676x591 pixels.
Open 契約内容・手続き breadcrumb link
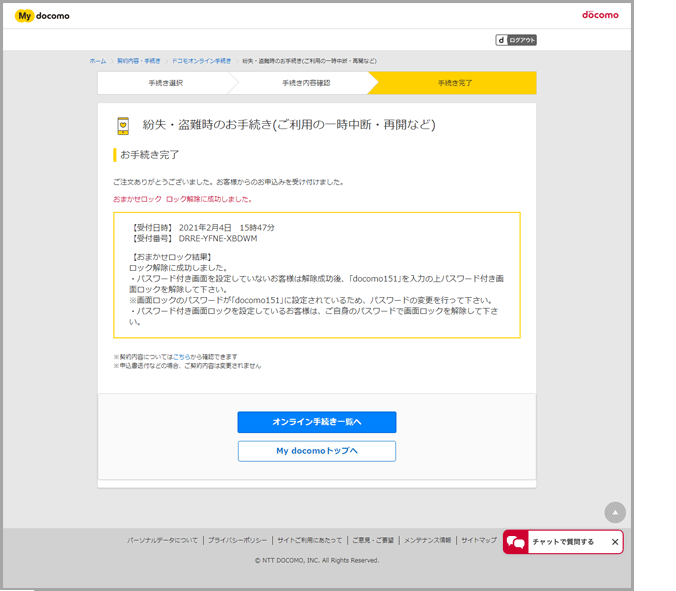coord(138,61)
